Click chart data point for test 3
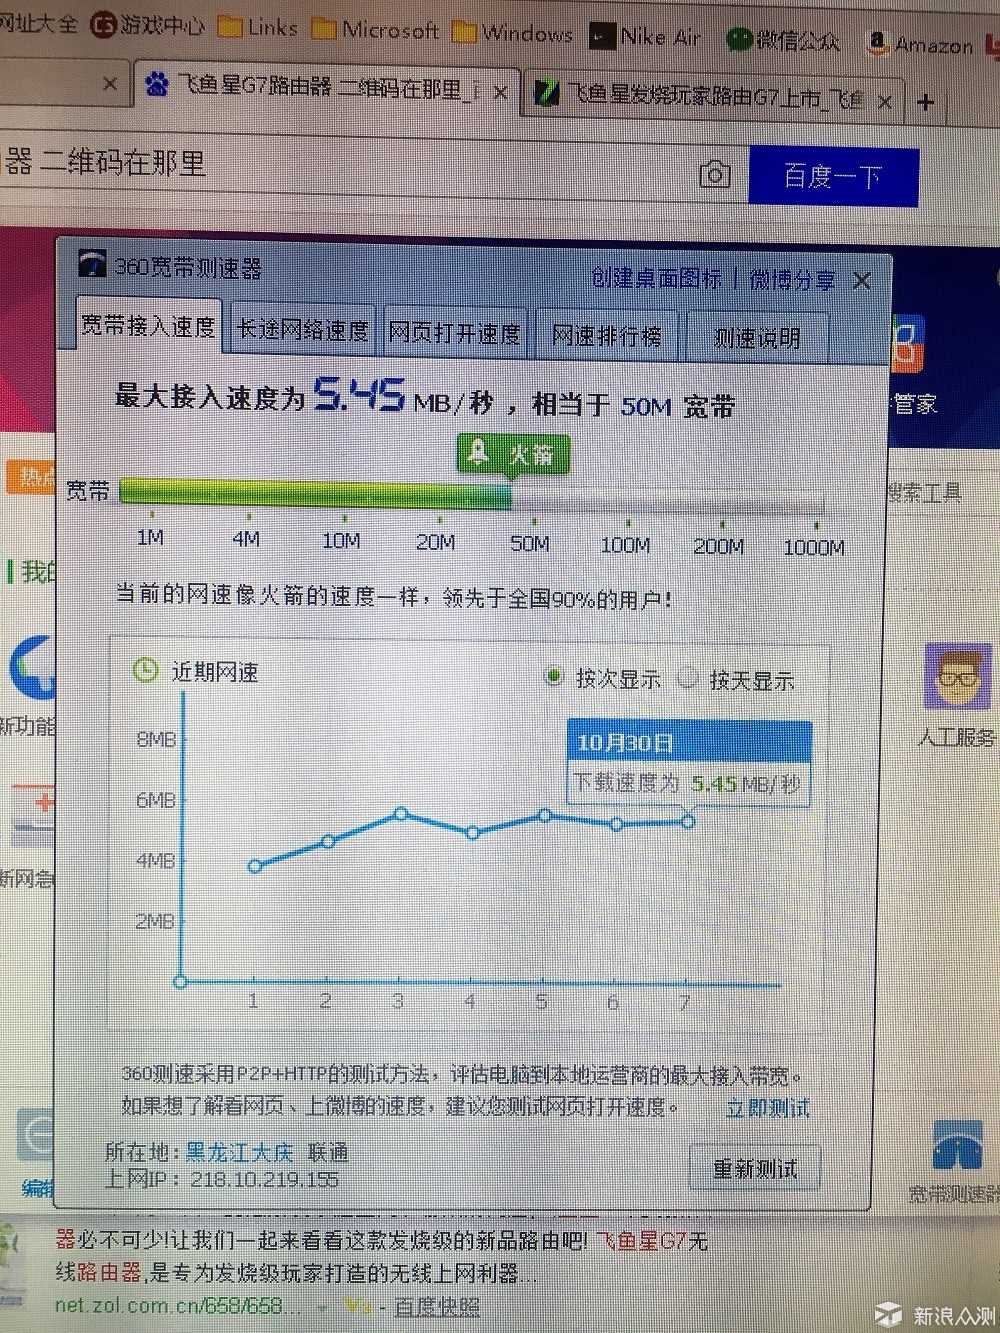The image size is (1000, 1333). 401,814
